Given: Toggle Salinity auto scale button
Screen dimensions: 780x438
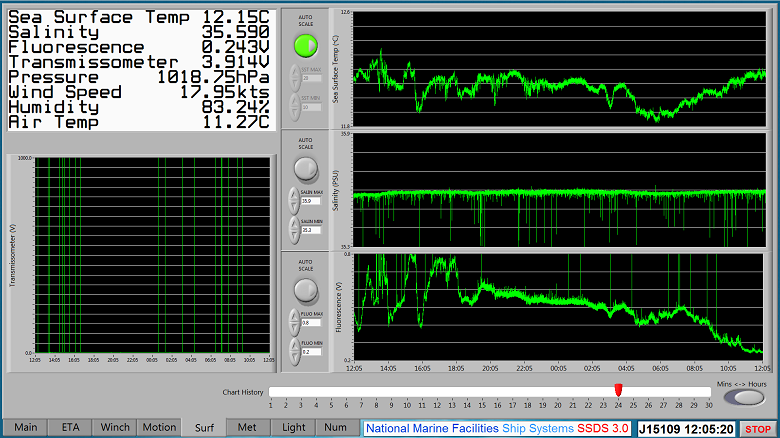Looking at the screenshot, I should click(306, 167).
